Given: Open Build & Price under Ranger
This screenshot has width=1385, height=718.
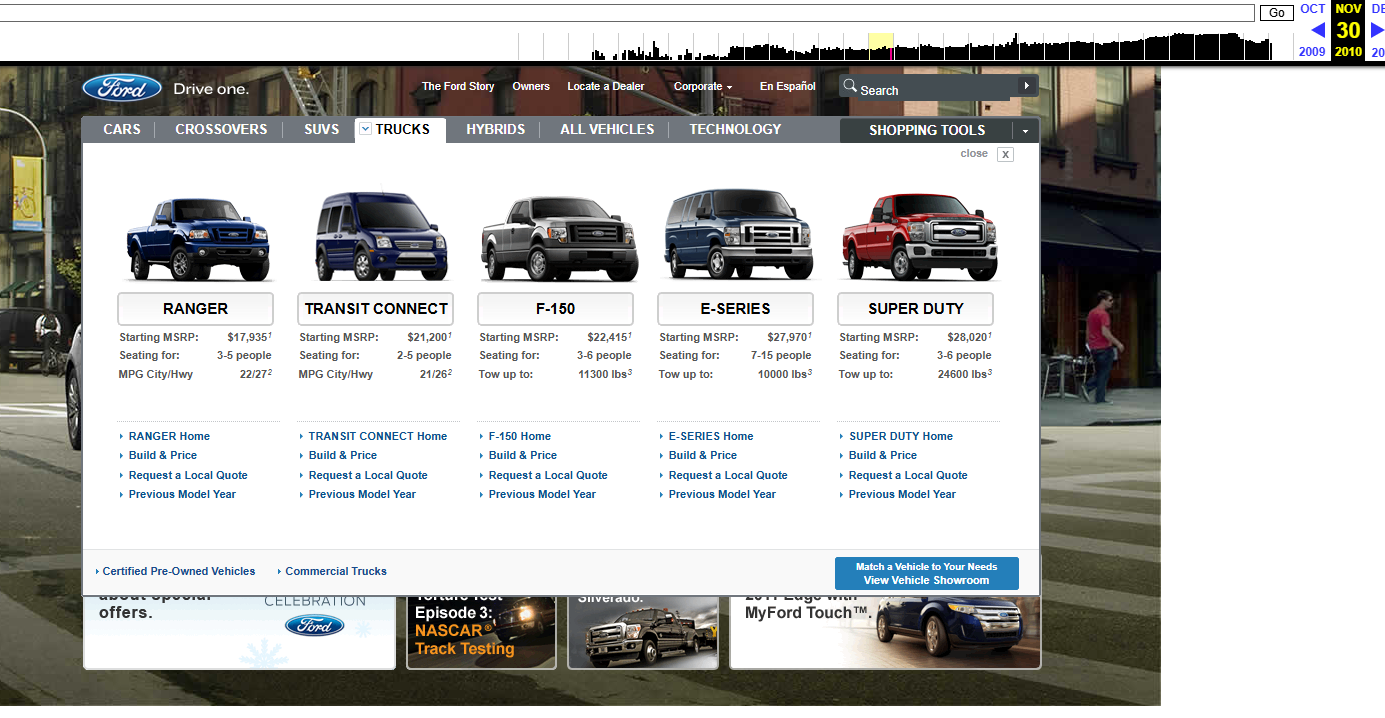Looking at the screenshot, I should click(x=163, y=455).
